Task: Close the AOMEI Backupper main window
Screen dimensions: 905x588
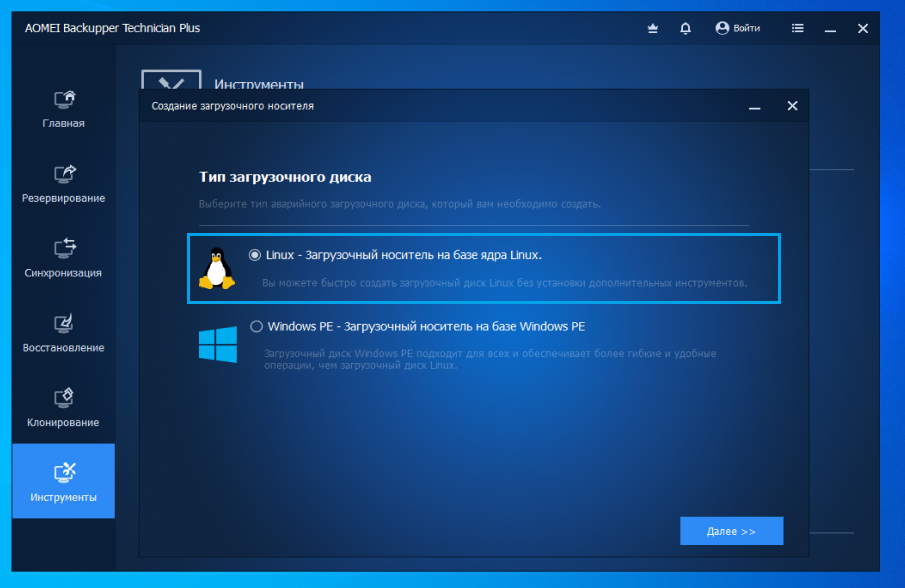Action: tap(863, 28)
